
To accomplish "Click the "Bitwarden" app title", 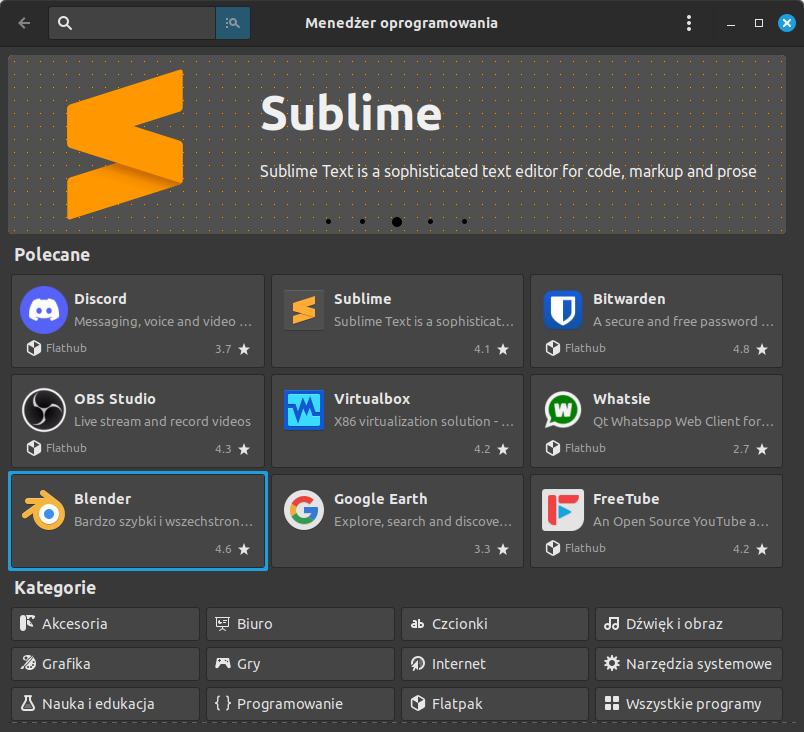I will pyautogui.click(x=629, y=299).
